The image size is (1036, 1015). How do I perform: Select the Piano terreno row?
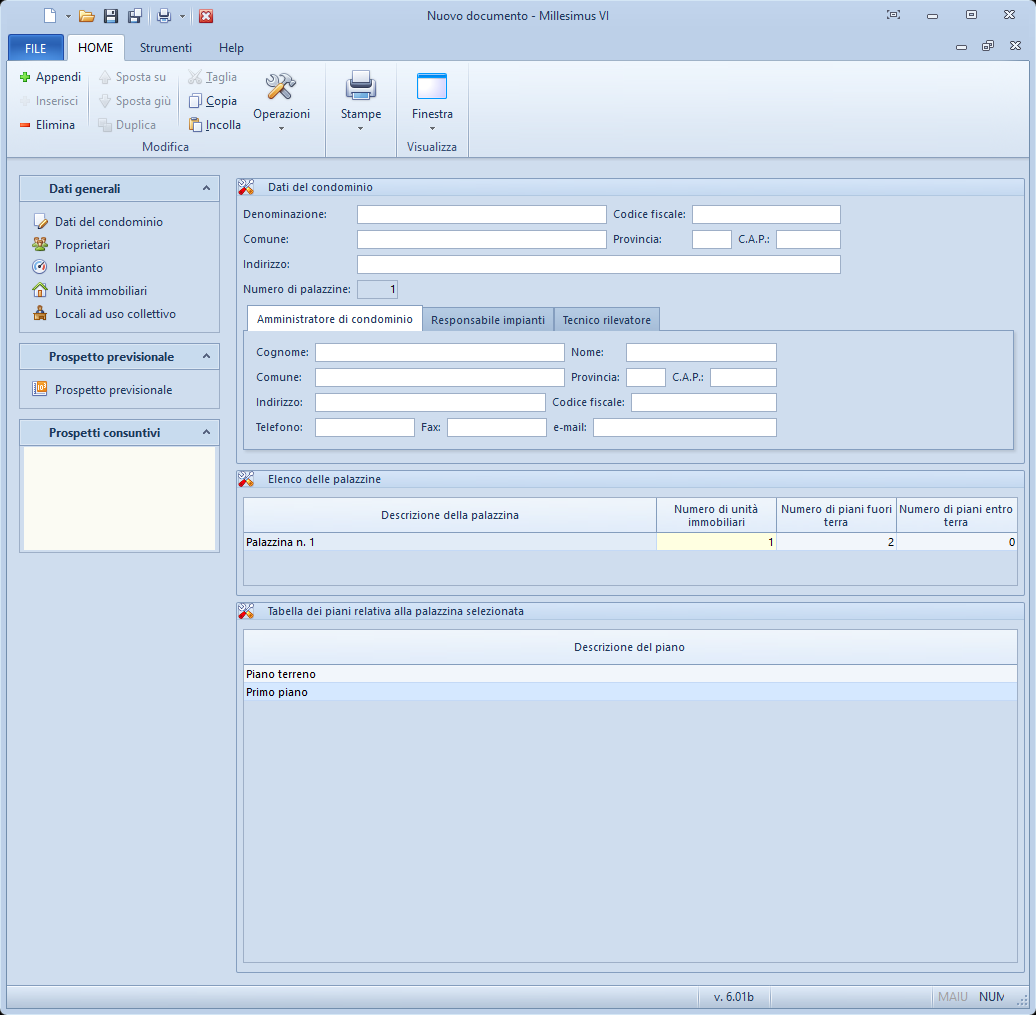click(x=630, y=674)
